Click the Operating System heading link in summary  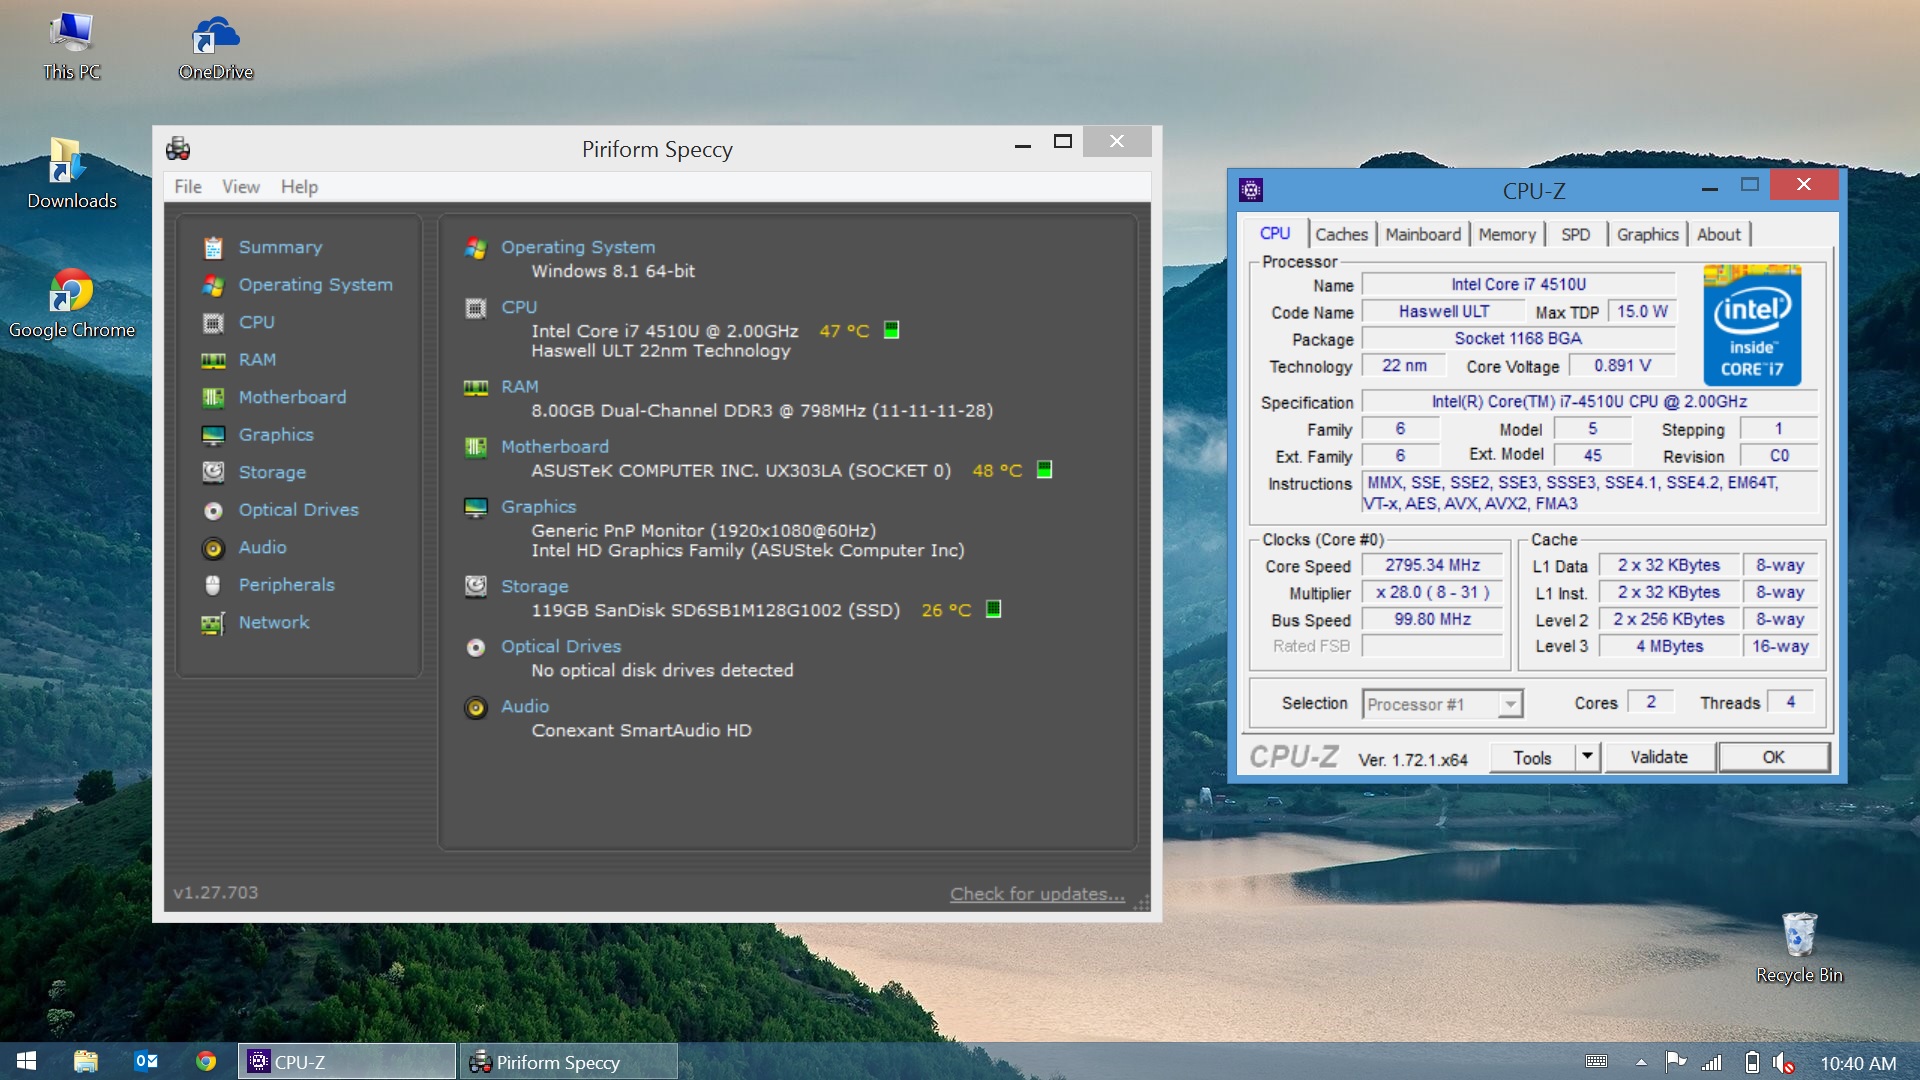[578, 247]
